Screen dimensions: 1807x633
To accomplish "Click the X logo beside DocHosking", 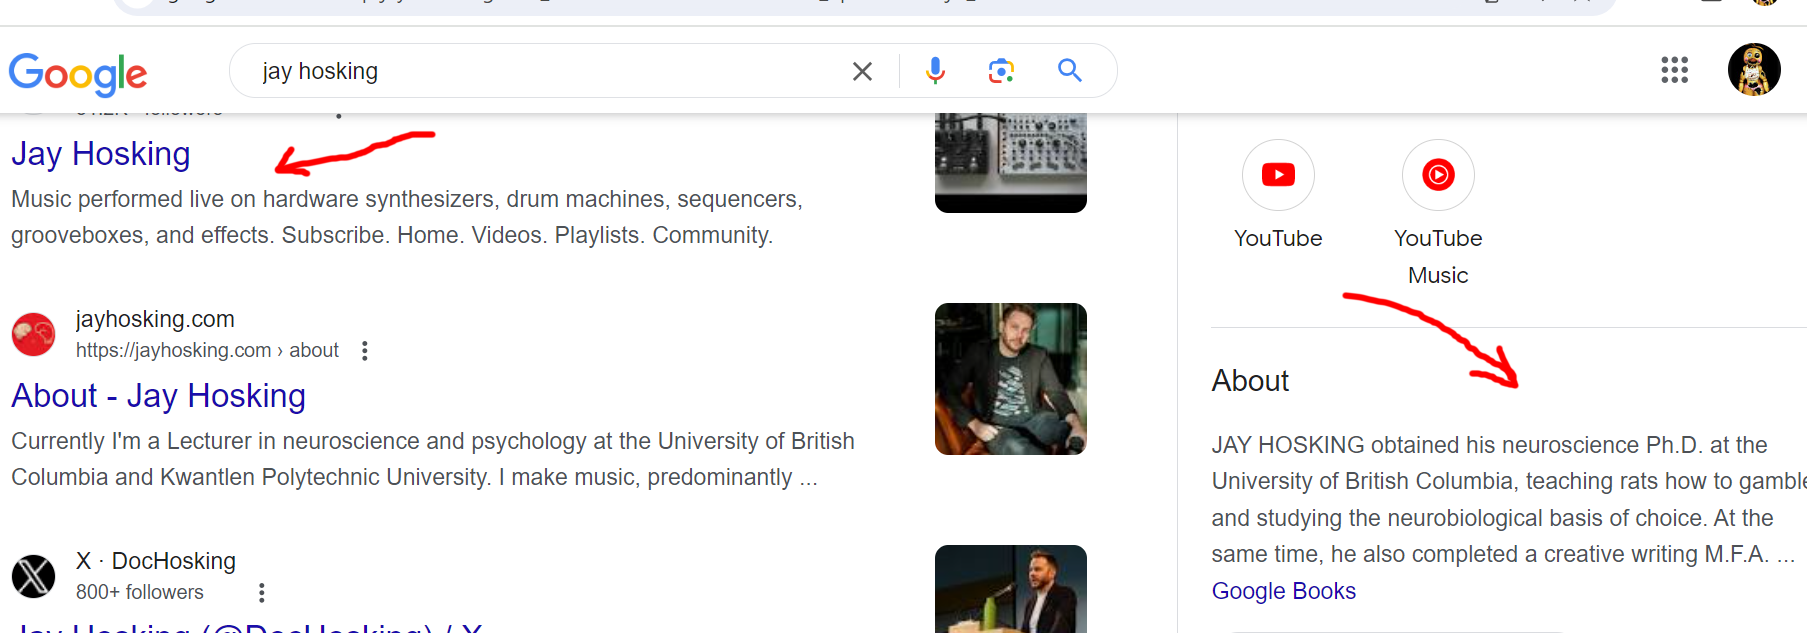I will pos(34,576).
